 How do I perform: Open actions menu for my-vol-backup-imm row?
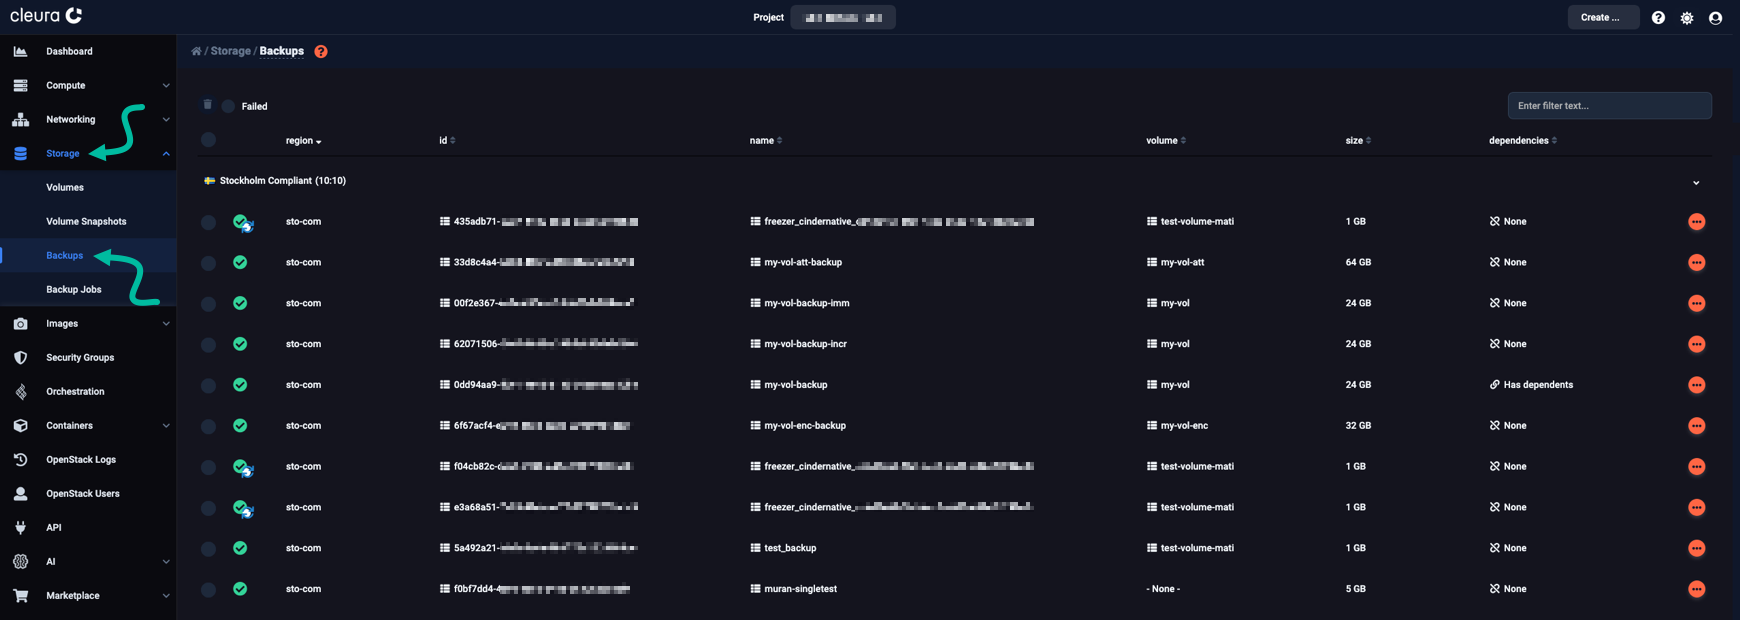pos(1696,303)
